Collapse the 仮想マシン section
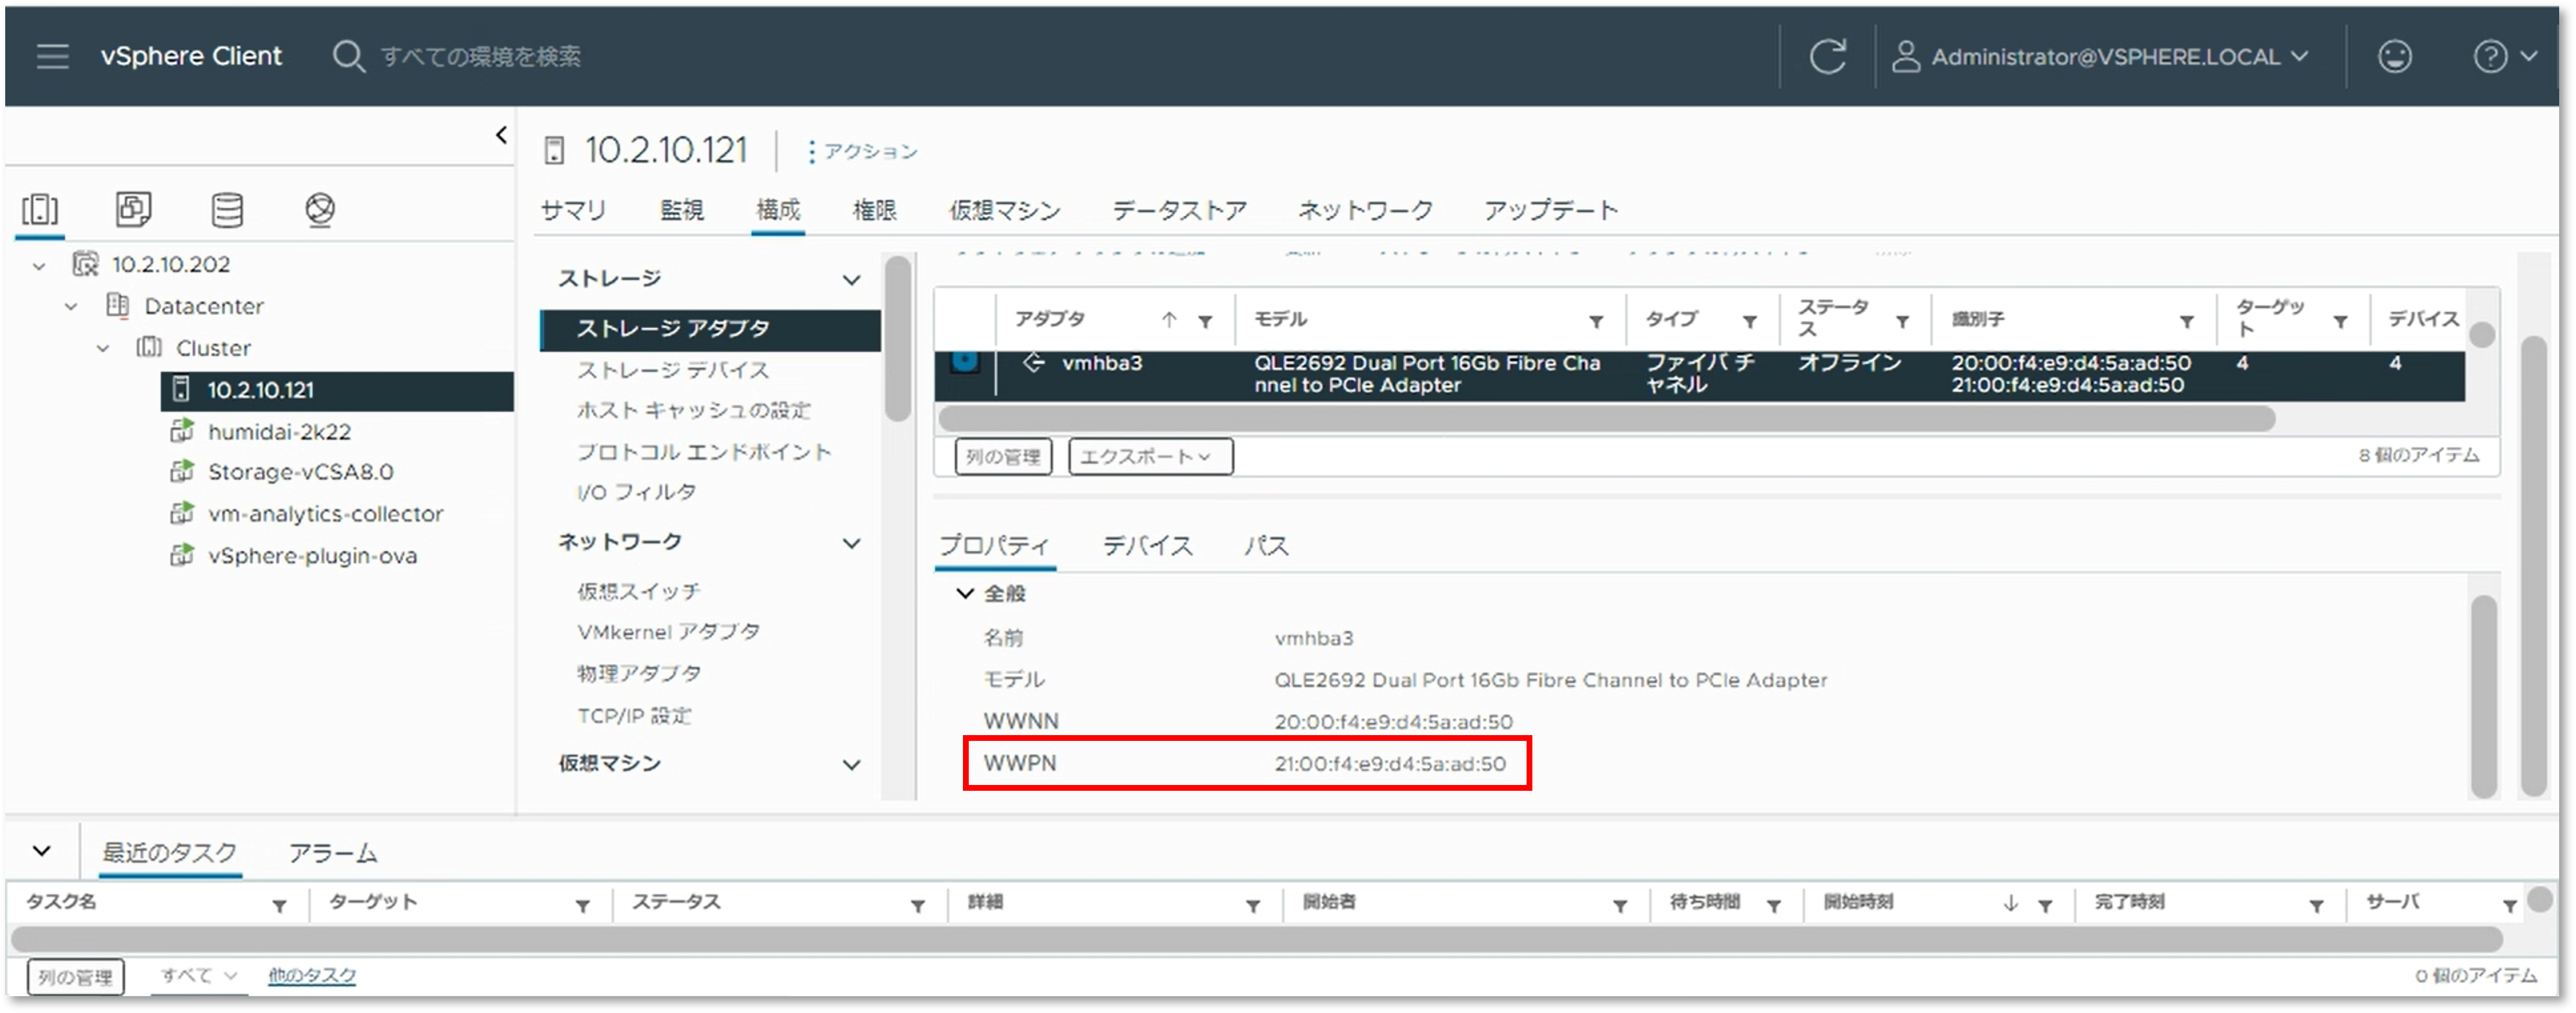Image resolution: width=2576 pixels, height=1013 pixels. pyautogui.click(x=851, y=766)
